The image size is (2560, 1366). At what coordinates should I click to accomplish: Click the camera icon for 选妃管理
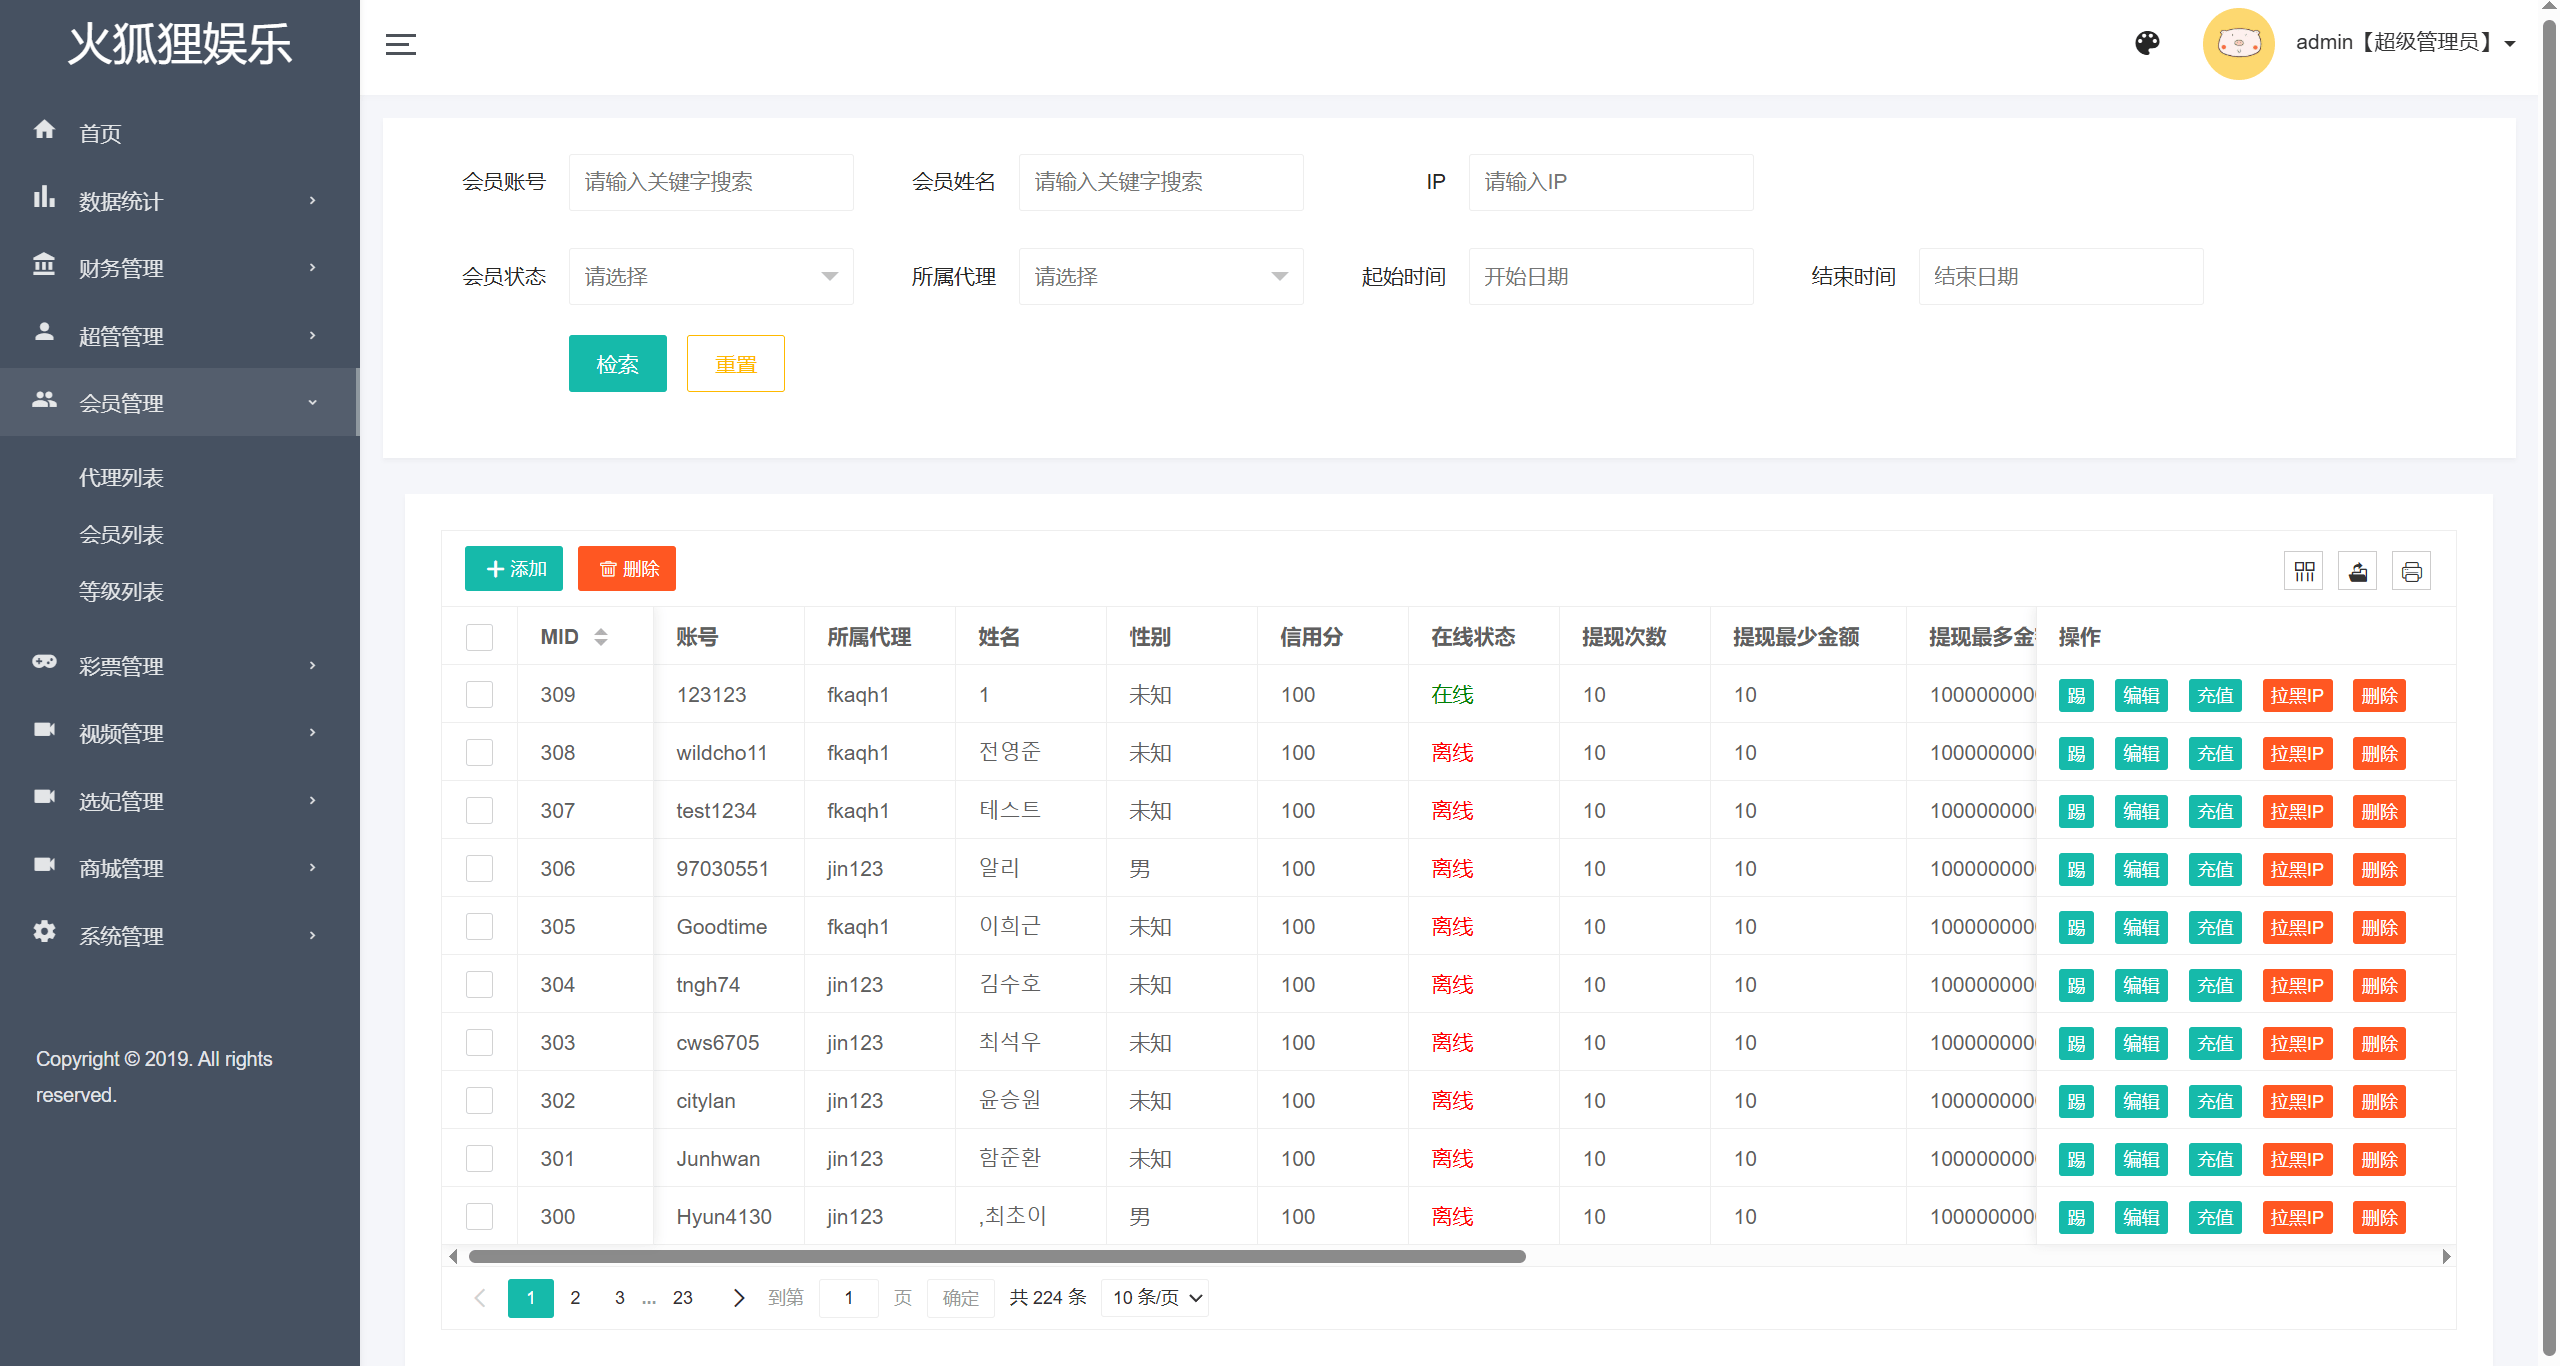click(x=44, y=797)
